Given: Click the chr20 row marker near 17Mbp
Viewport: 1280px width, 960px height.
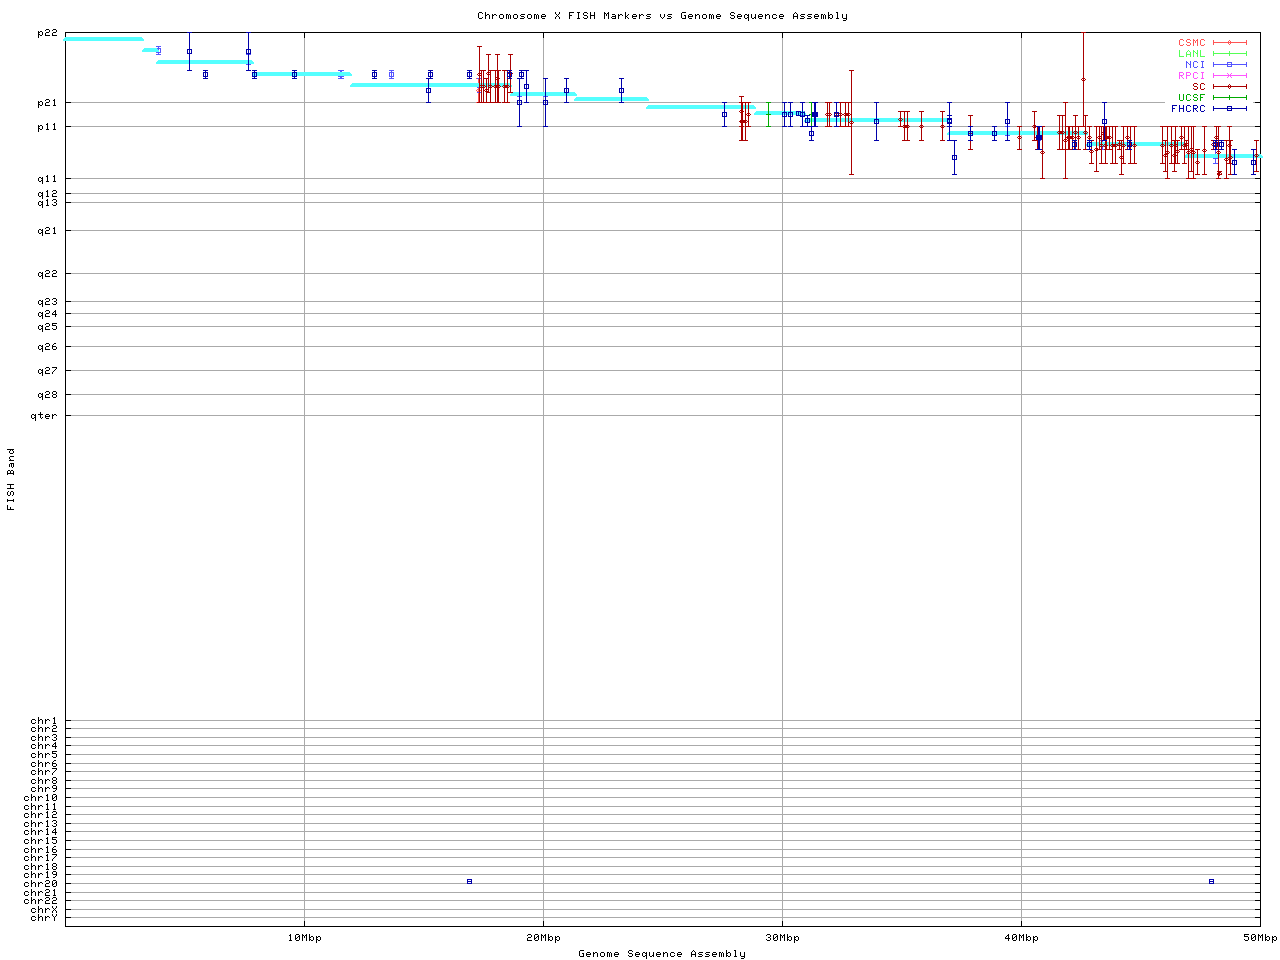Looking at the screenshot, I should pyautogui.click(x=469, y=881).
